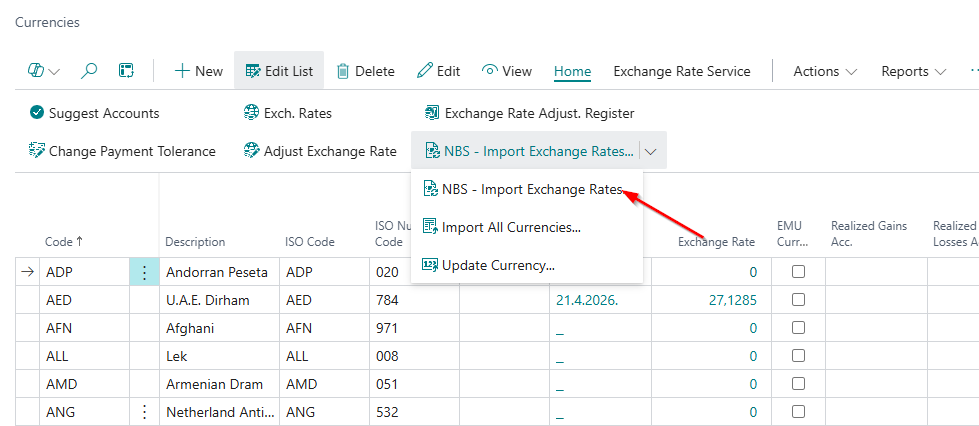Viewport: 979px width, 426px height.
Task: Click the analysis view layout icon
Action: pyautogui.click(x=126, y=71)
